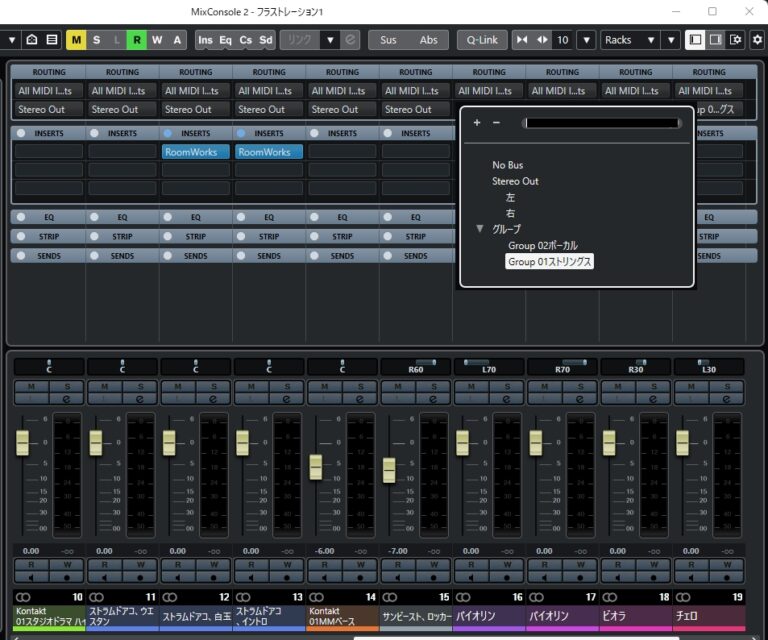Open the Stereo Out routing of first channel
768x640 pixels.
pyautogui.click(x=48, y=109)
